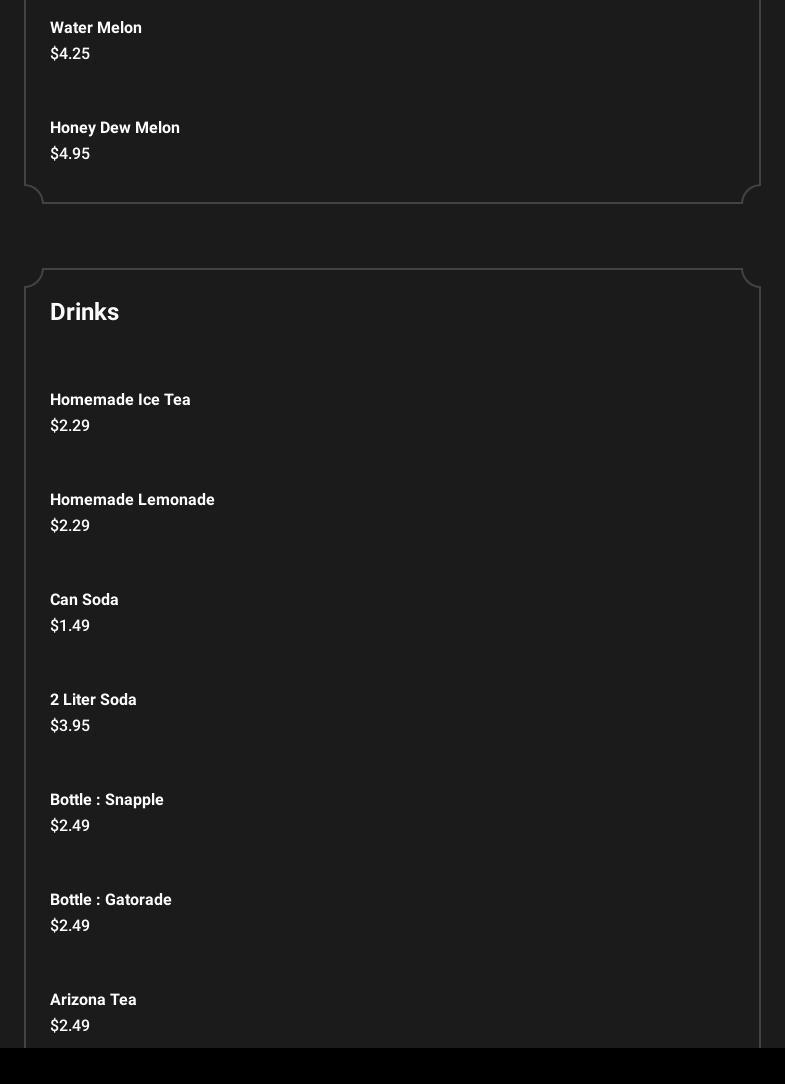The image size is (785, 1084).
Task: Select Bottle : Snapple drink
Action: coord(107,800)
